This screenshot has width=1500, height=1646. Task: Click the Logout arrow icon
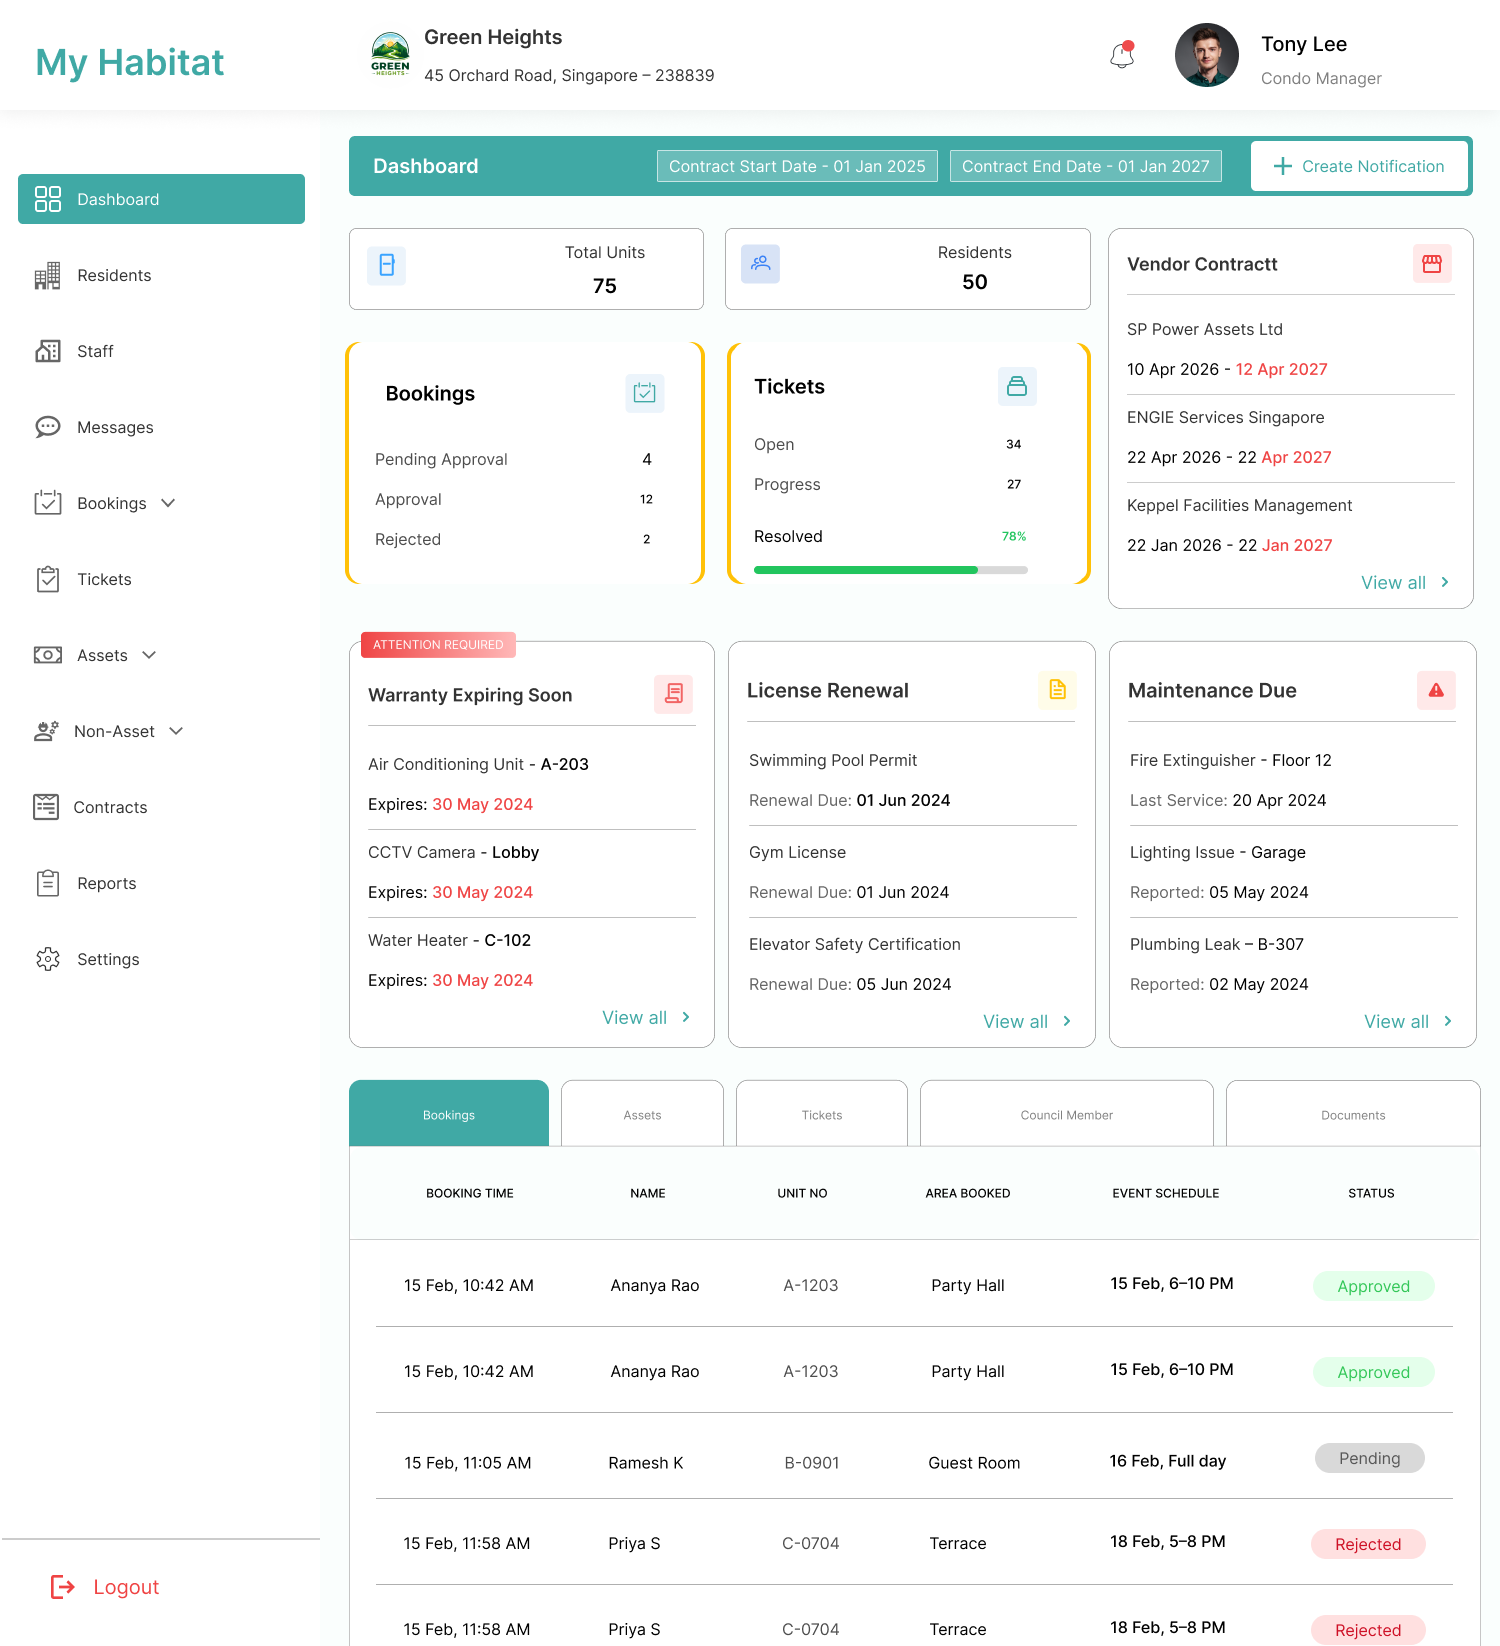tap(63, 1586)
